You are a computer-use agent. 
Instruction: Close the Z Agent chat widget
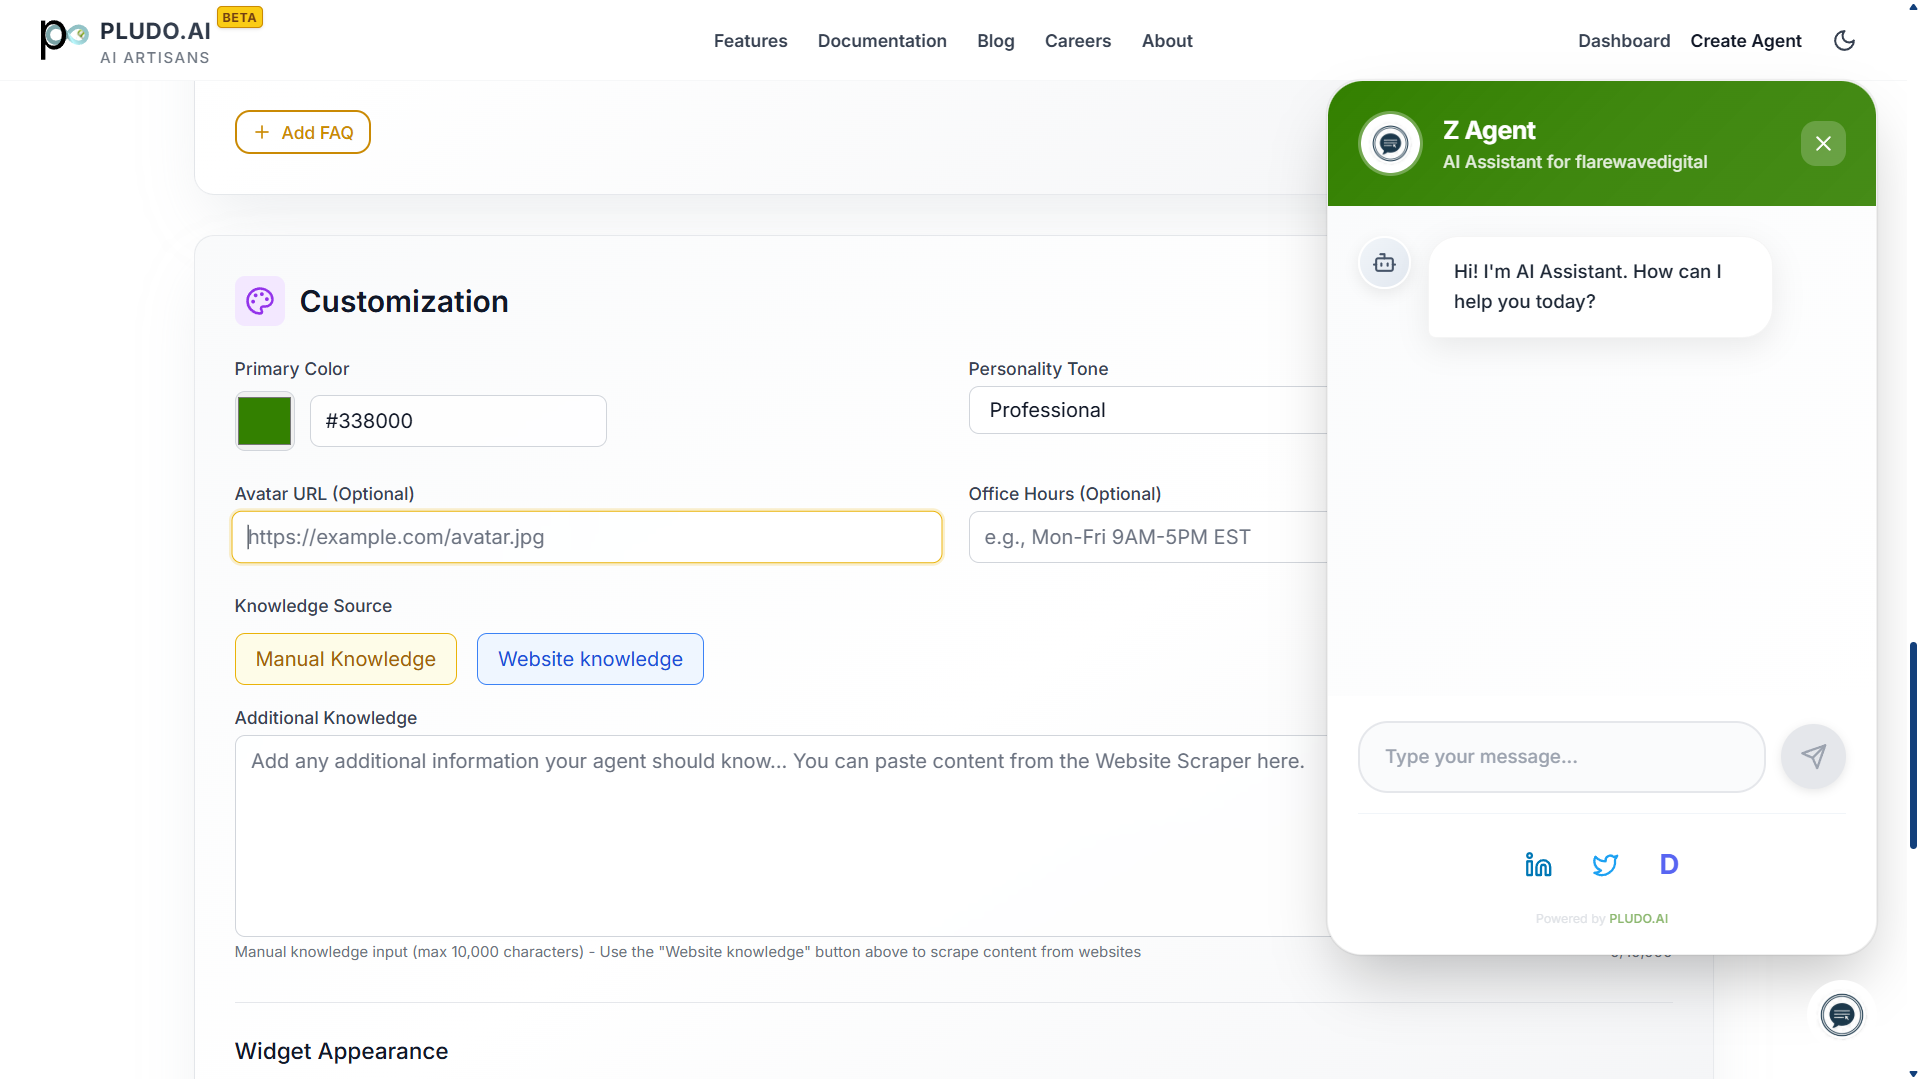(x=1822, y=143)
